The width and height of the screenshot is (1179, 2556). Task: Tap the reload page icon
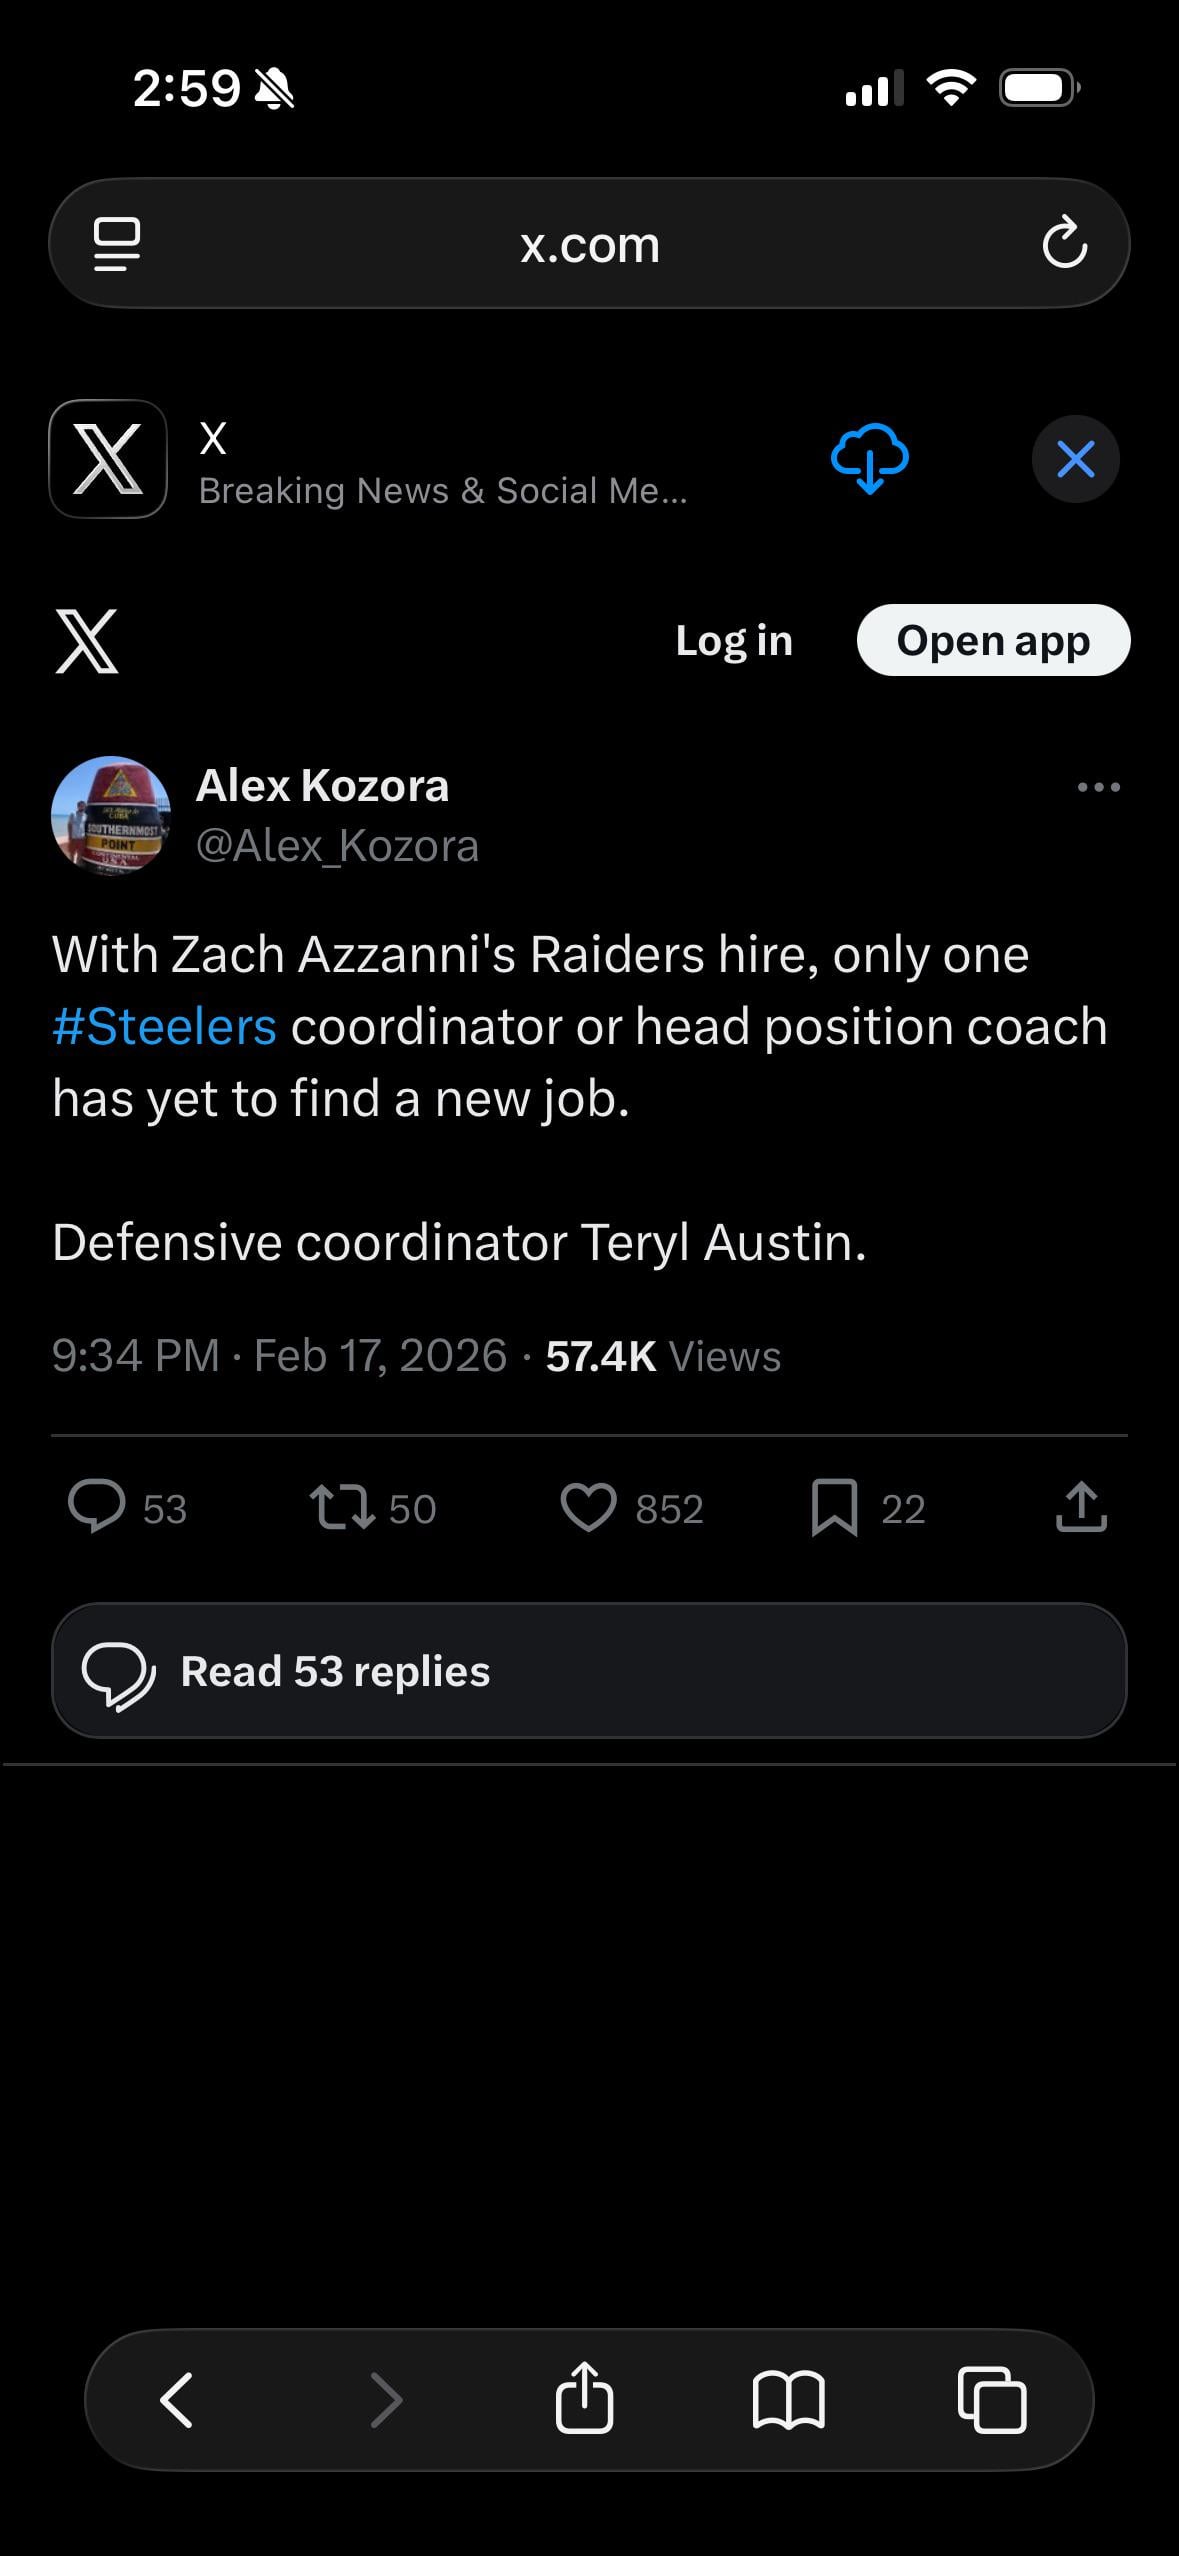pos(1064,243)
